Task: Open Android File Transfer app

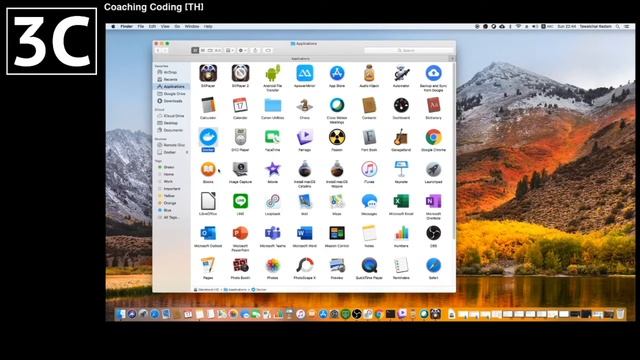Action: pyautogui.click(x=273, y=73)
